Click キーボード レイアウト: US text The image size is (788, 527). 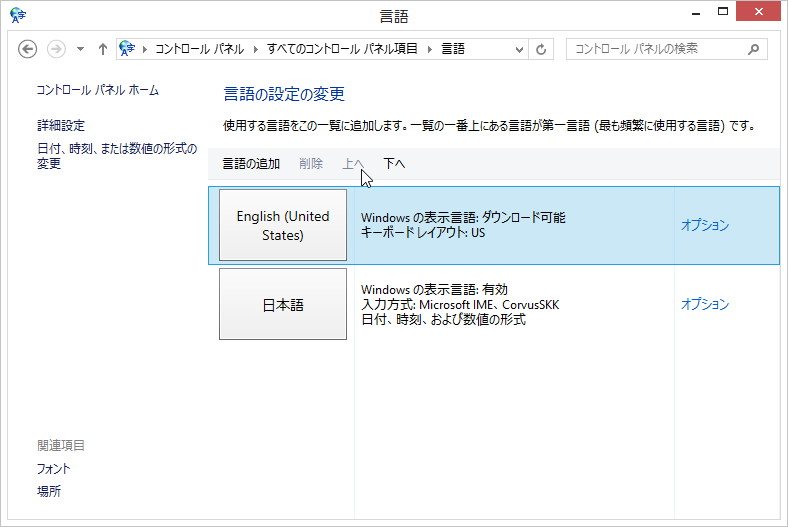click(423, 233)
